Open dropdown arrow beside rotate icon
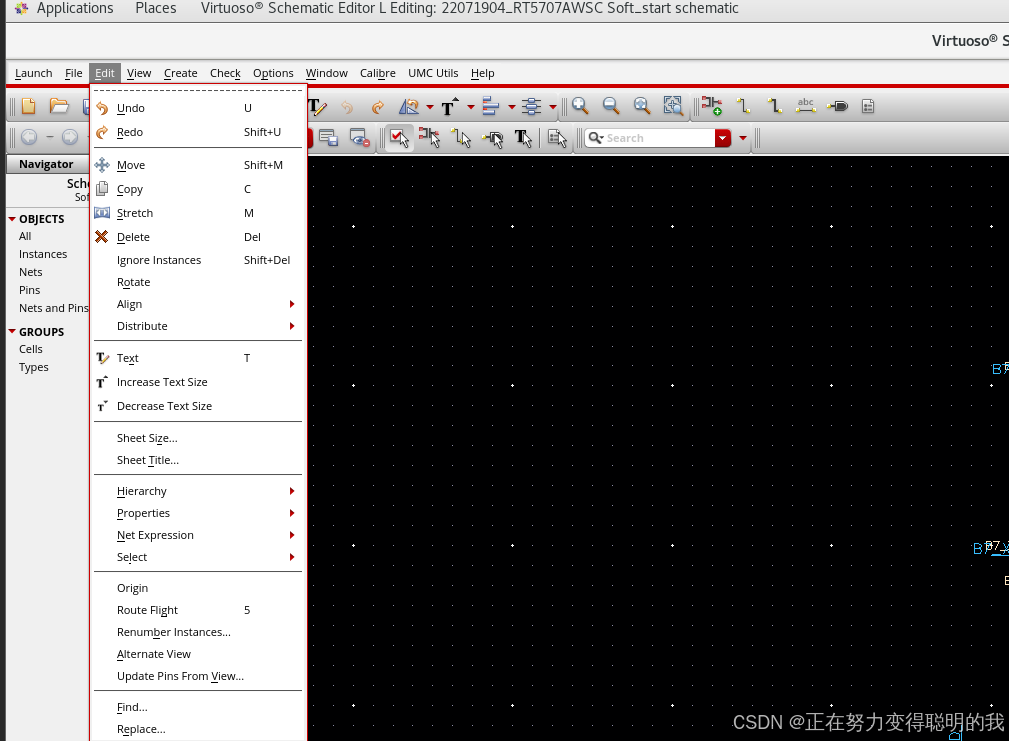Image resolution: width=1009 pixels, height=741 pixels. click(x=430, y=107)
